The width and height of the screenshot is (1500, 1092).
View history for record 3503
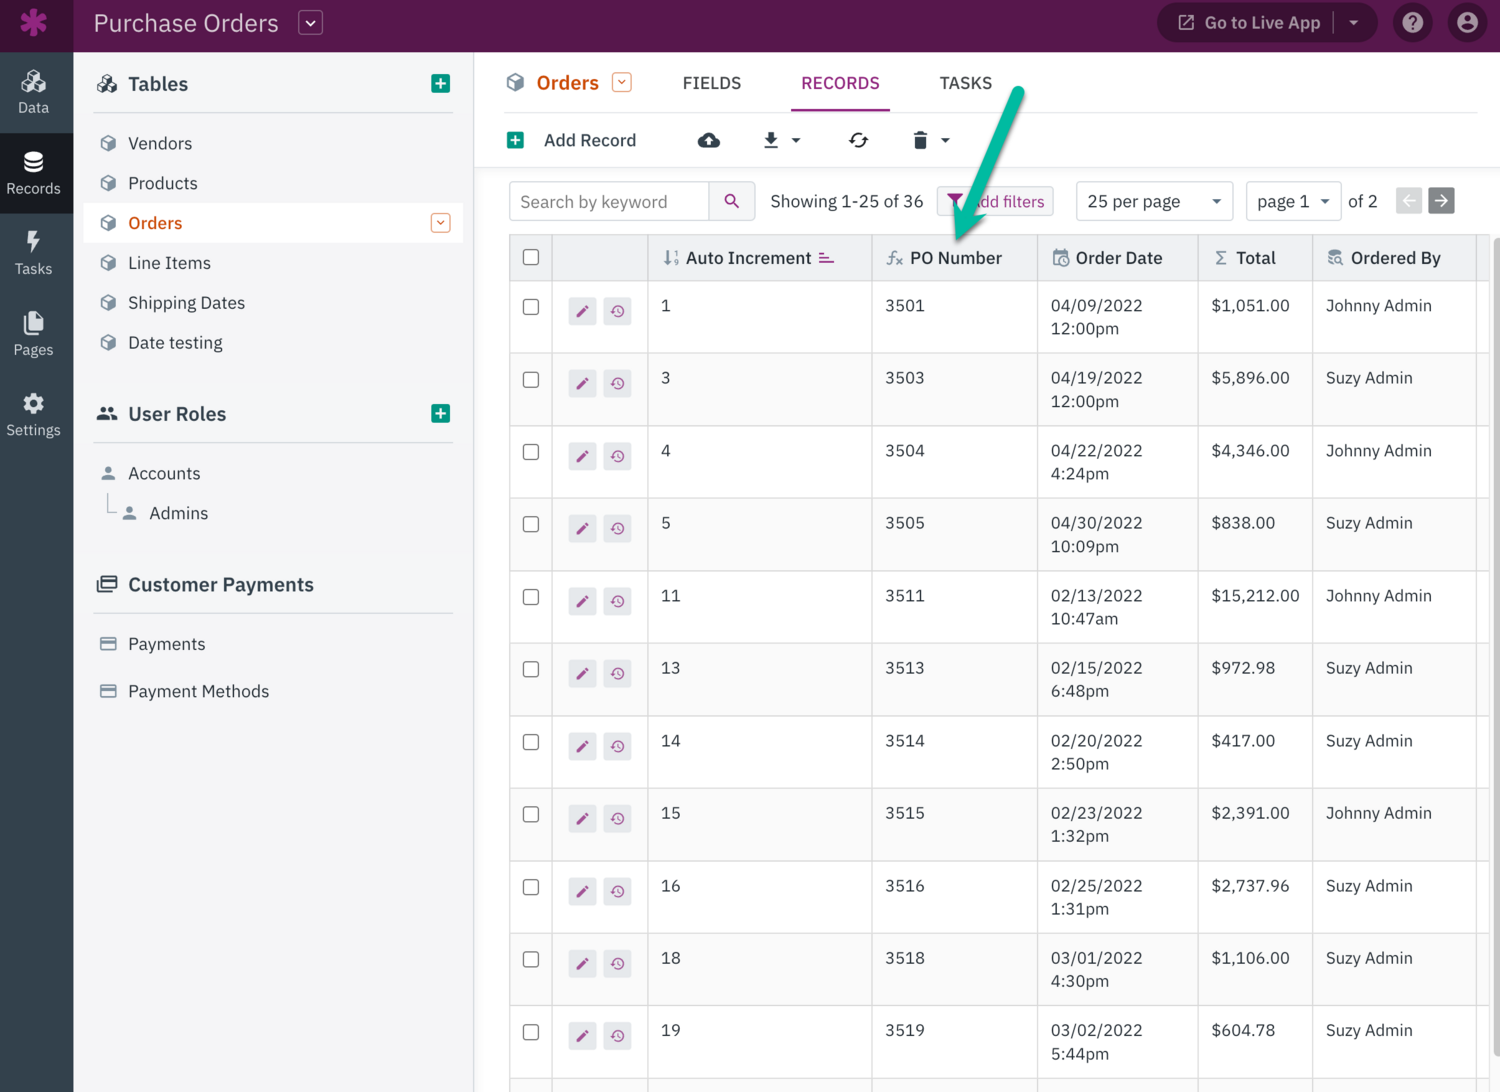[618, 384]
